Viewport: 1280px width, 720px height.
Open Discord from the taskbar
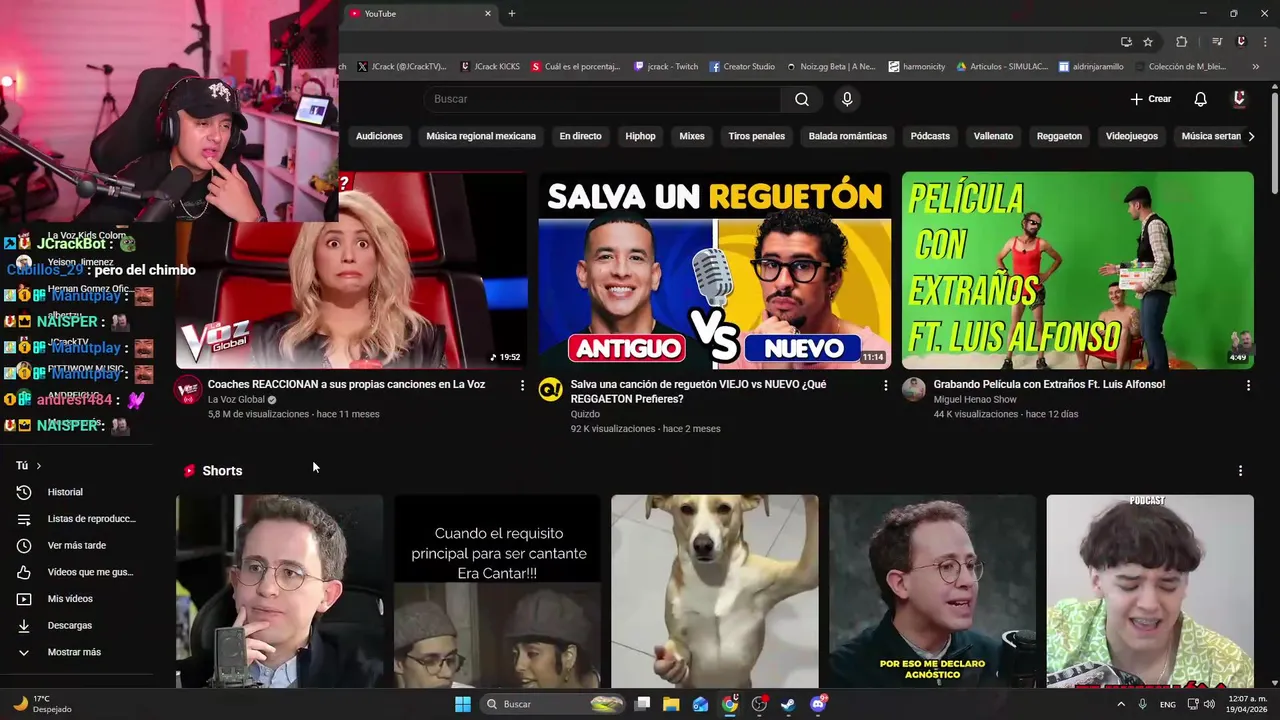[x=818, y=704]
